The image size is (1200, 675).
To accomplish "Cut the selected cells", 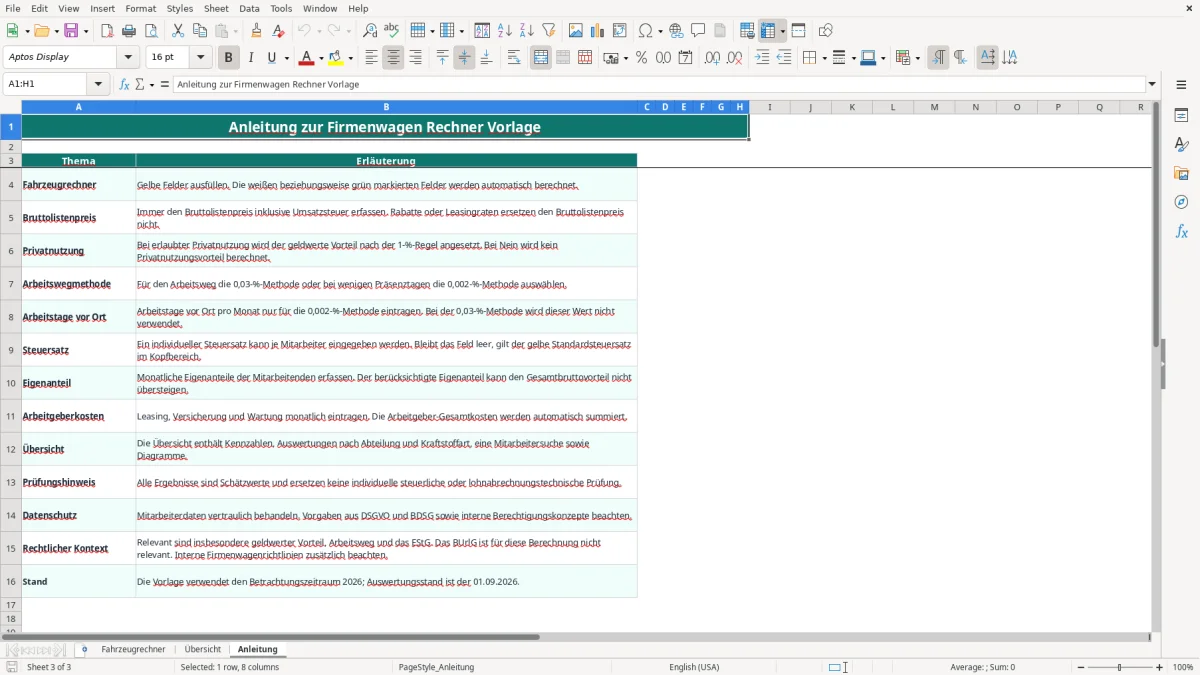I will pos(178,31).
